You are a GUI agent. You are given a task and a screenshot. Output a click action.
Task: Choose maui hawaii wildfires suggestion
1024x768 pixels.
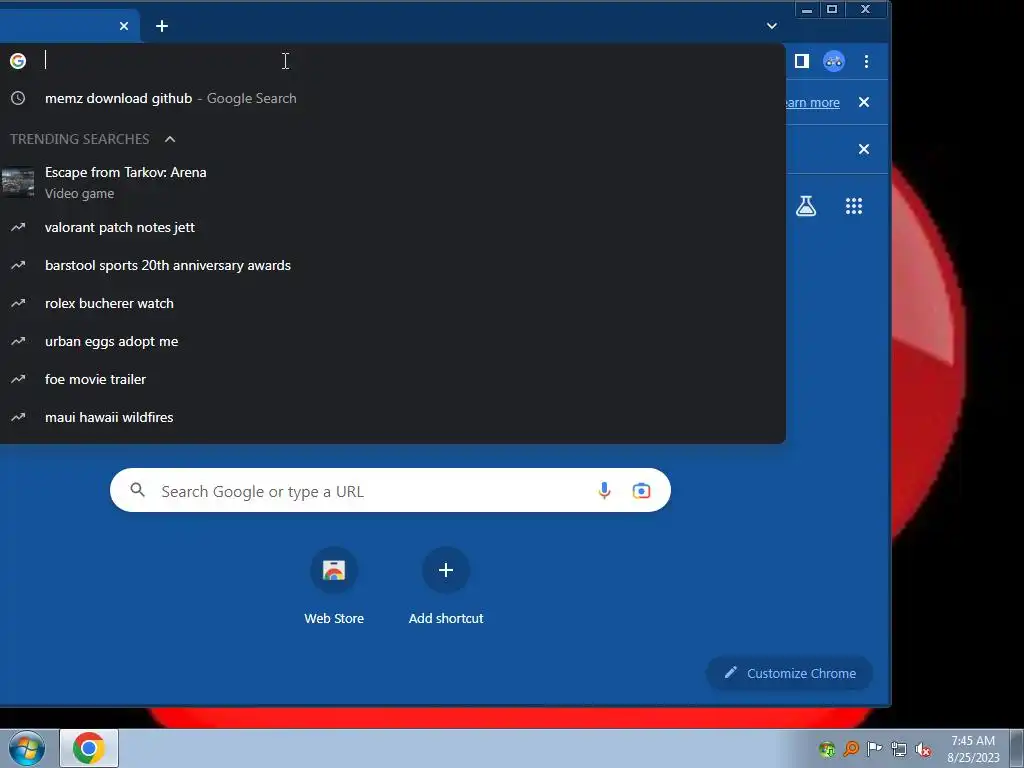pyautogui.click(x=392, y=417)
